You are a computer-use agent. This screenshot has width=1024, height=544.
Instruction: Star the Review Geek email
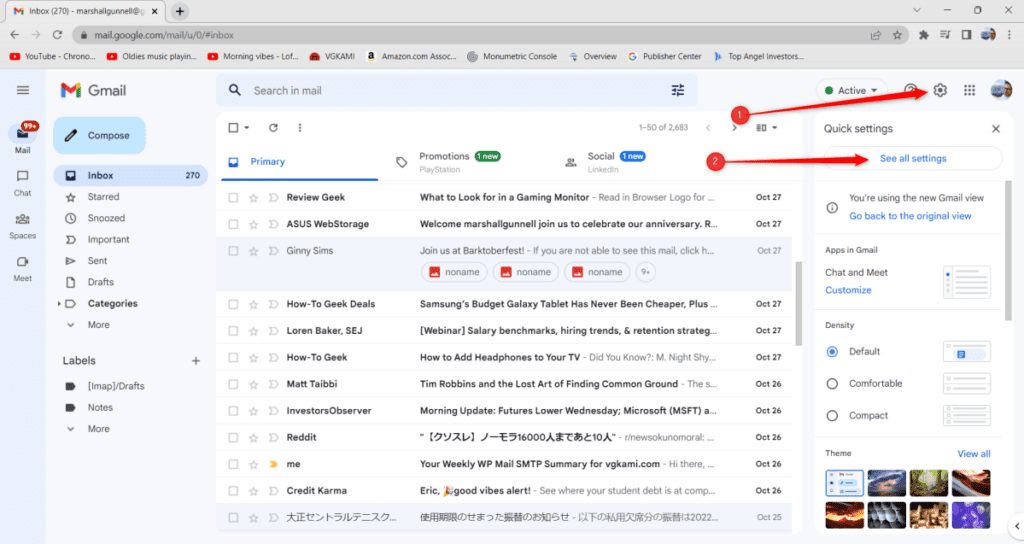(253, 197)
